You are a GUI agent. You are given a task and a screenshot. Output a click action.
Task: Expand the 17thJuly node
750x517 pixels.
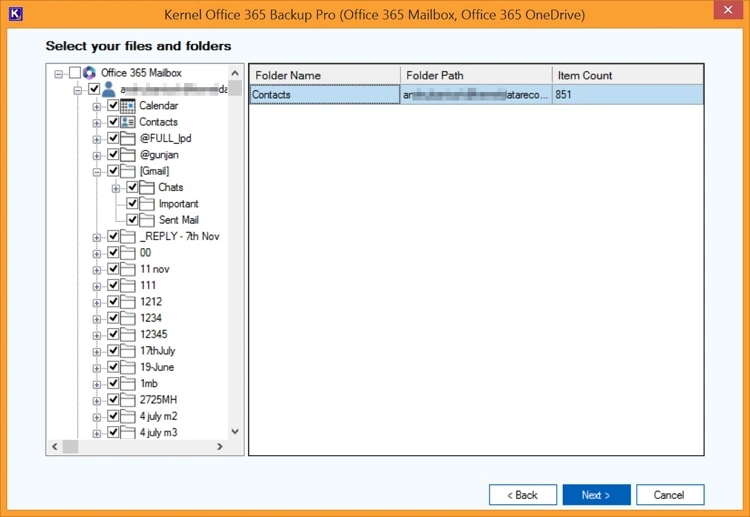click(97, 352)
